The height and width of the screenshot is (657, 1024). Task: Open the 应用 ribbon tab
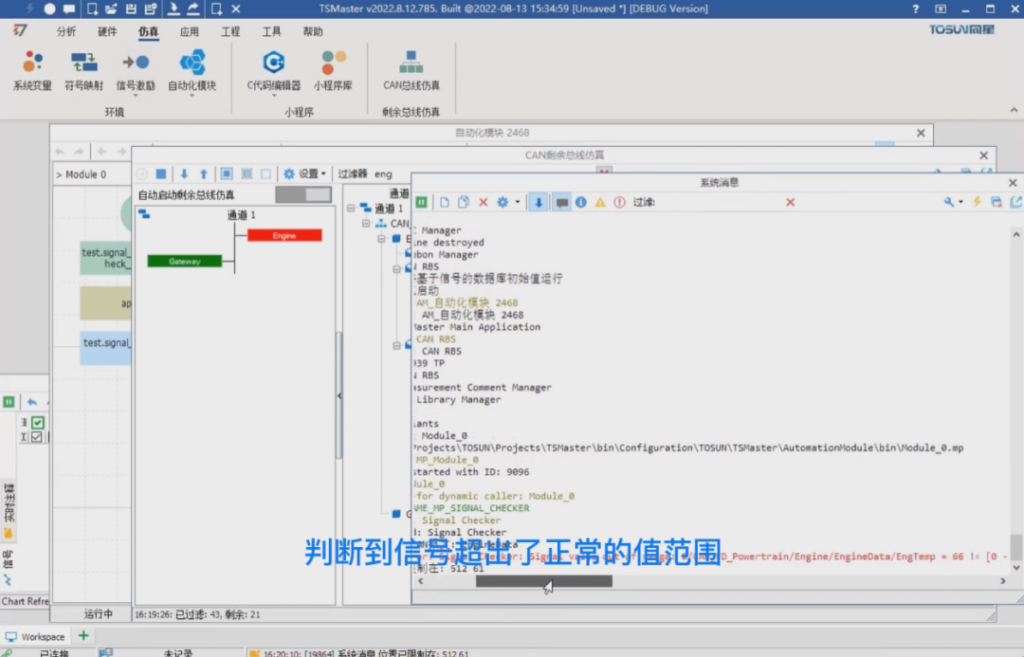189,31
